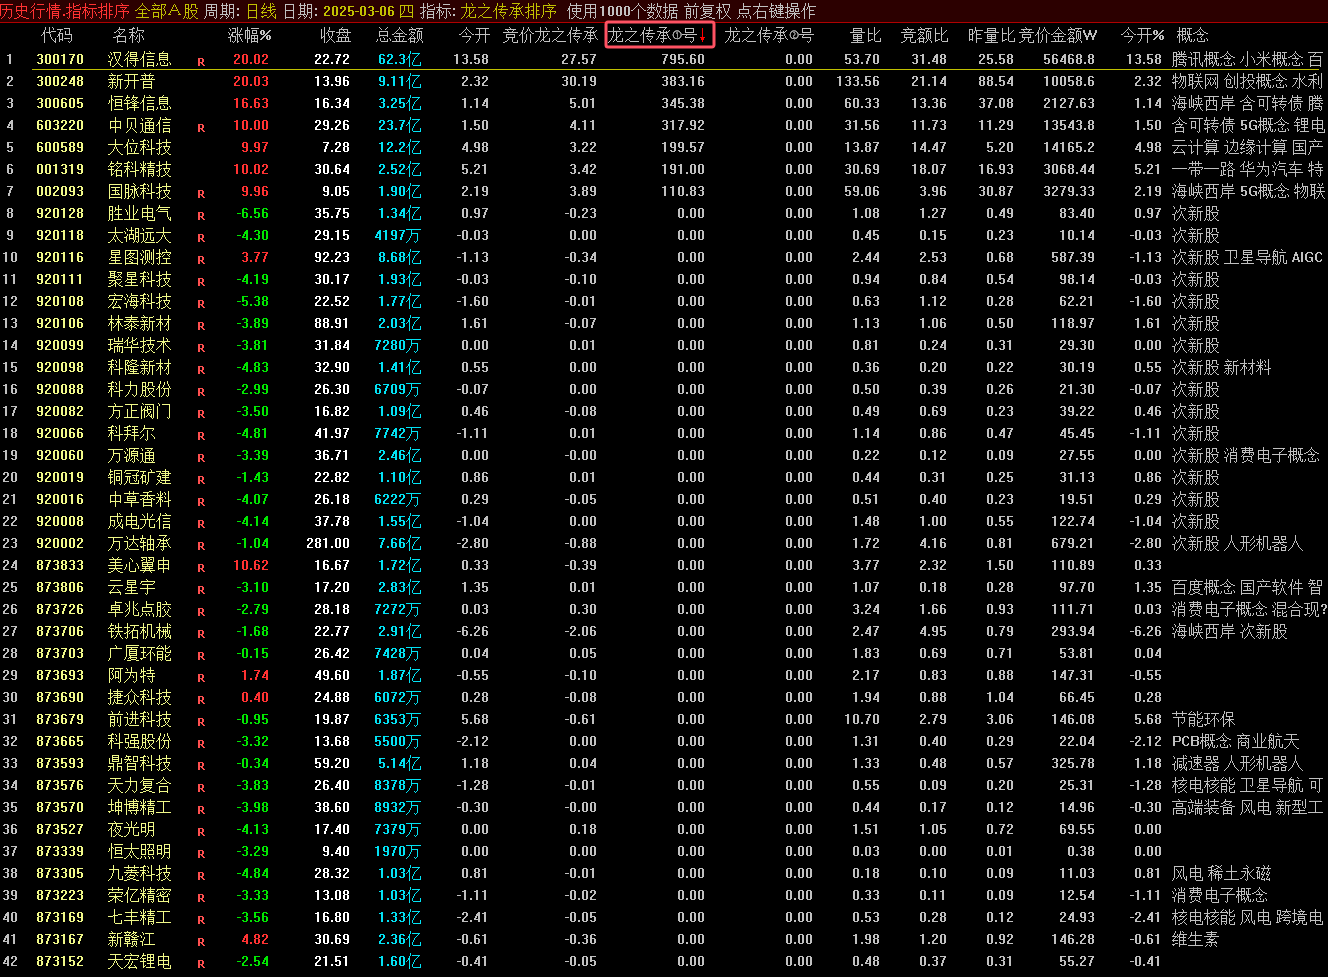Select stock 恒锋信息

coord(139,103)
